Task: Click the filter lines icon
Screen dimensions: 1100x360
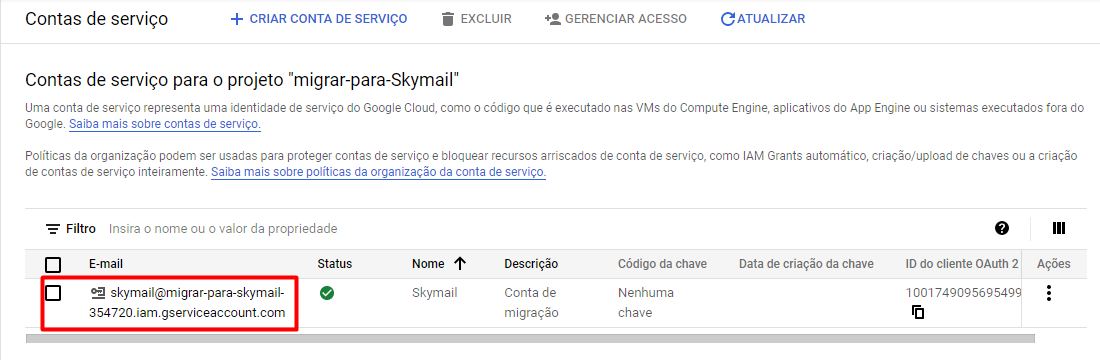Action: pyautogui.click(x=53, y=229)
